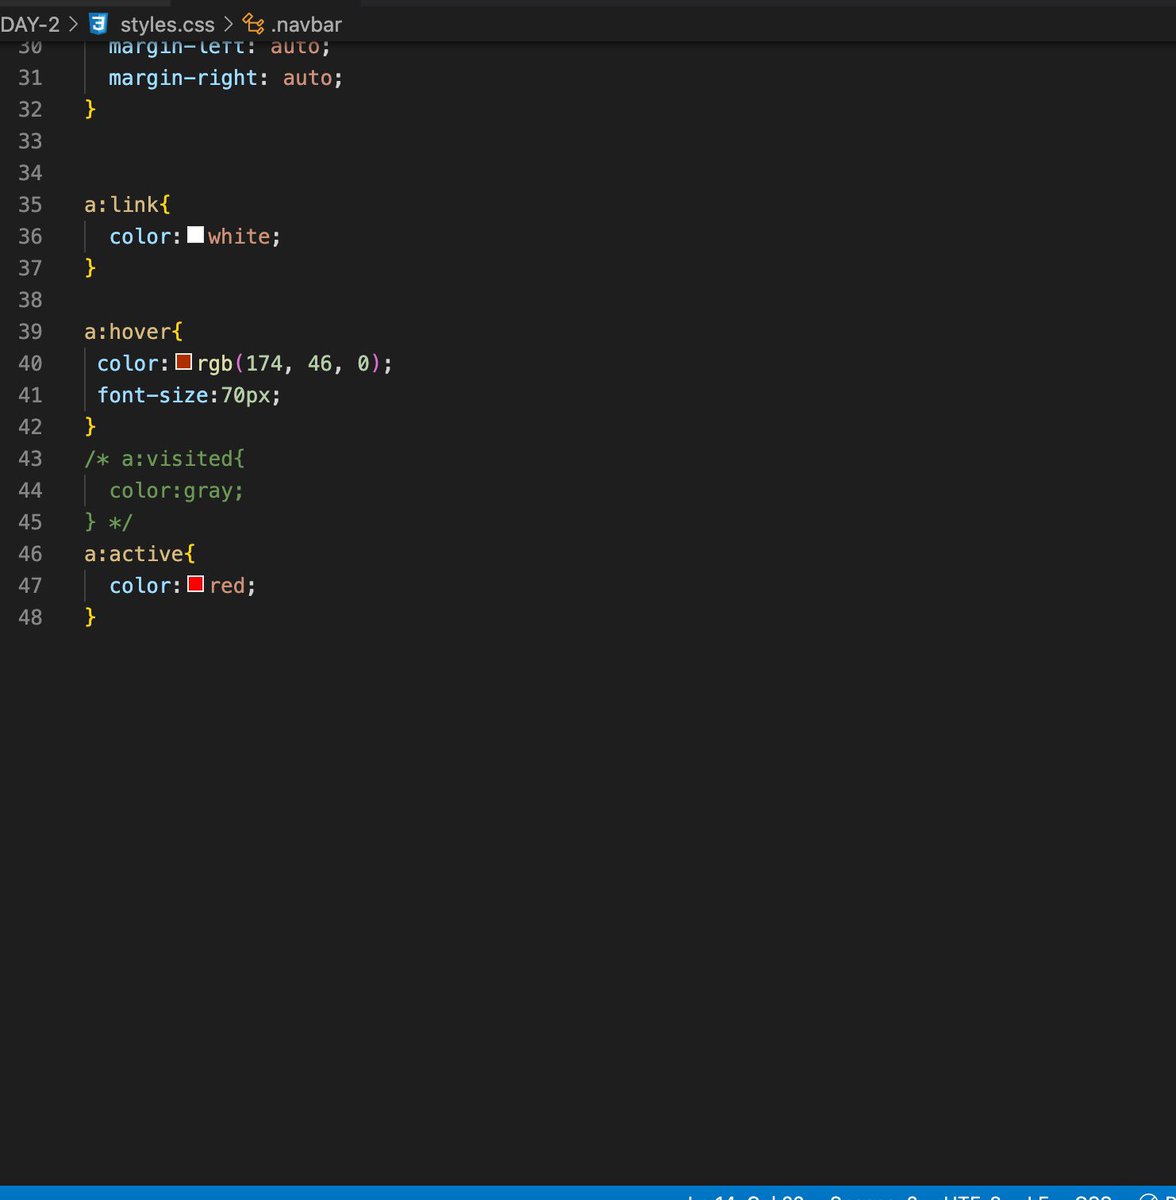Click the white color preview box beside 'white'
Image resolution: width=1176 pixels, height=1200 pixels.
tap(195, 235)
